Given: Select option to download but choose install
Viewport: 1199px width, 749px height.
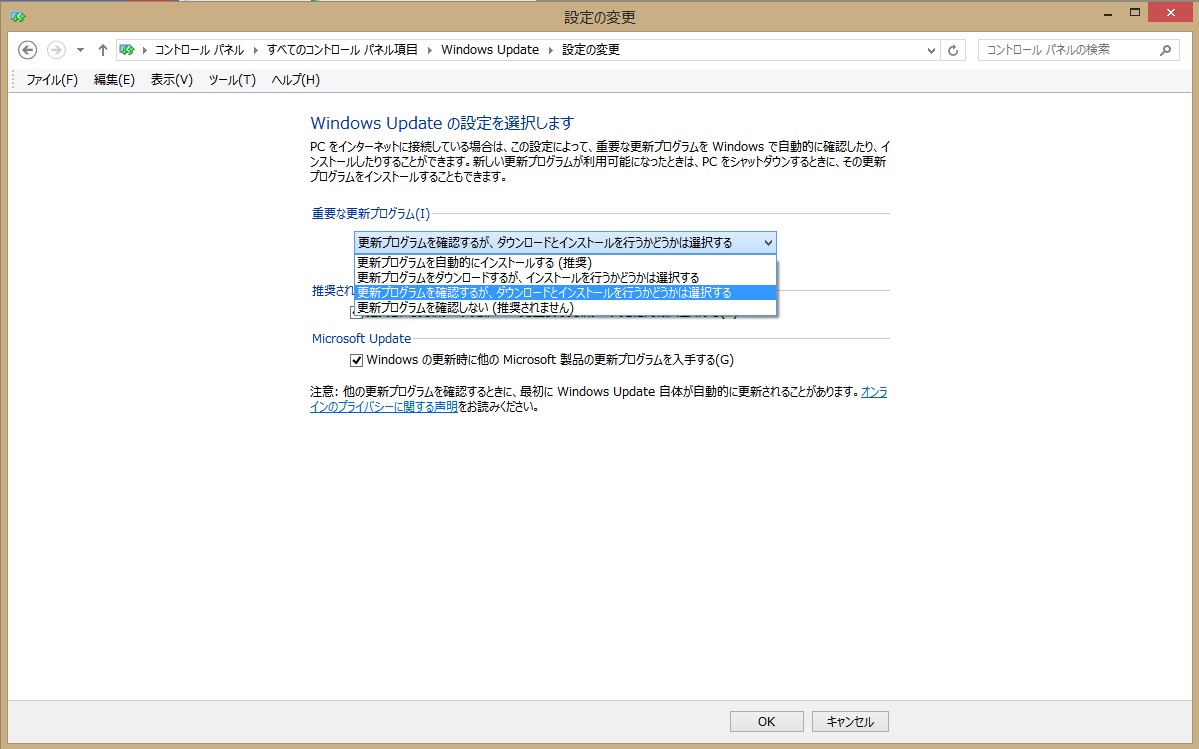Looking at the screenshot, I should (565, 277).
